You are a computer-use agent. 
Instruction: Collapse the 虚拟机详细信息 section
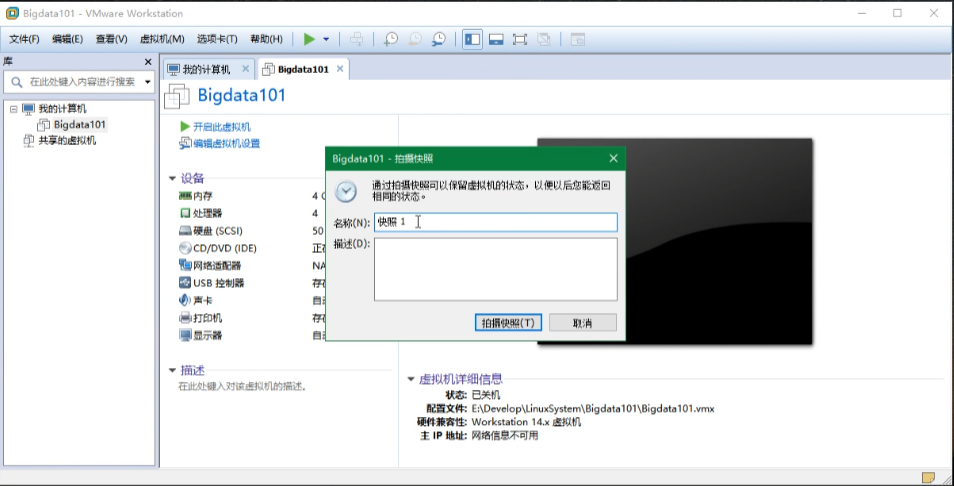coord(411,380)
